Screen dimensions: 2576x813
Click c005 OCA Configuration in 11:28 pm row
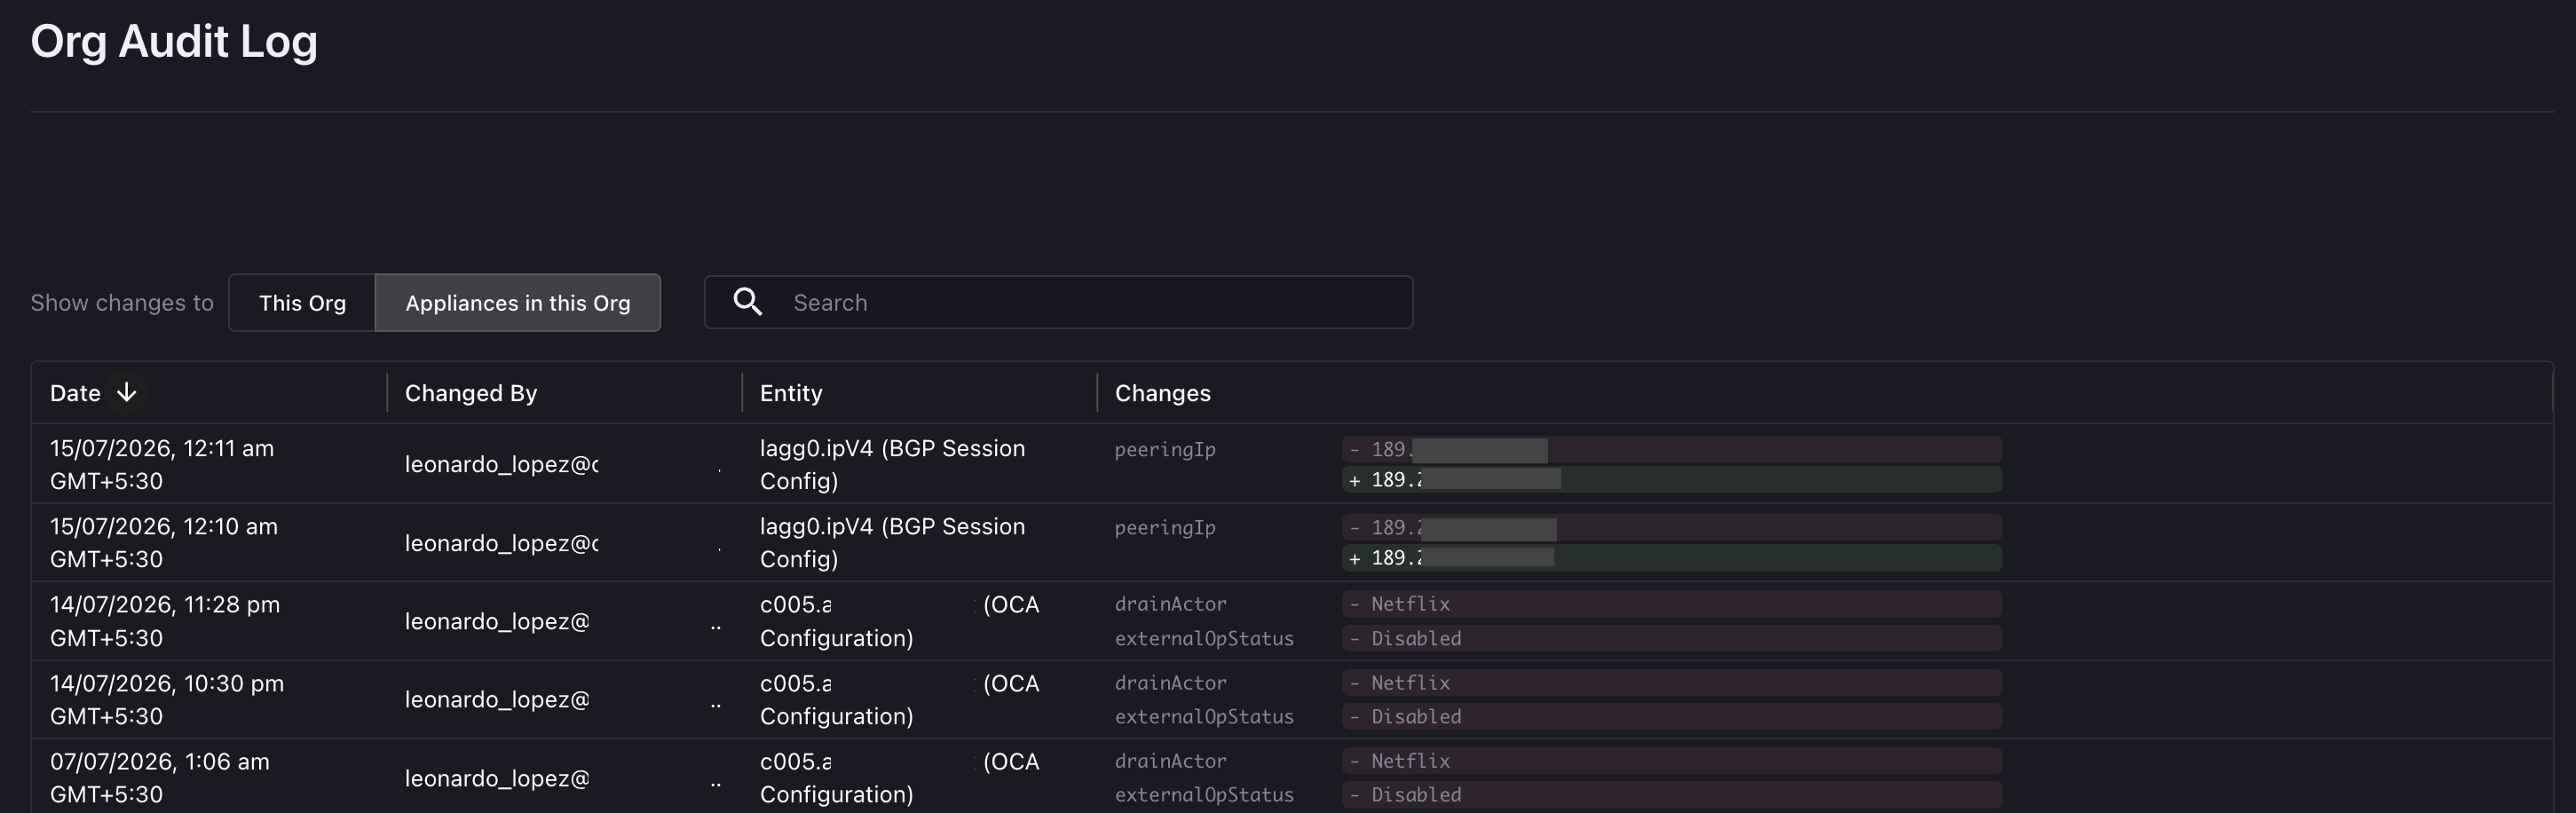point(900,621)
